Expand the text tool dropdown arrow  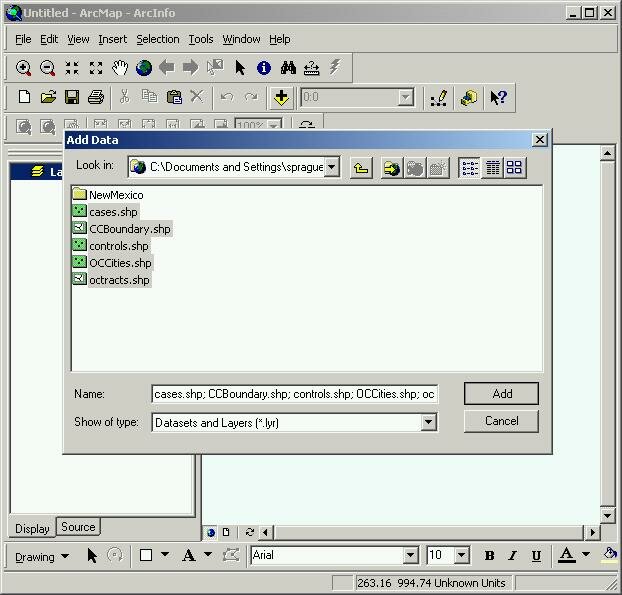pos(208,554)
